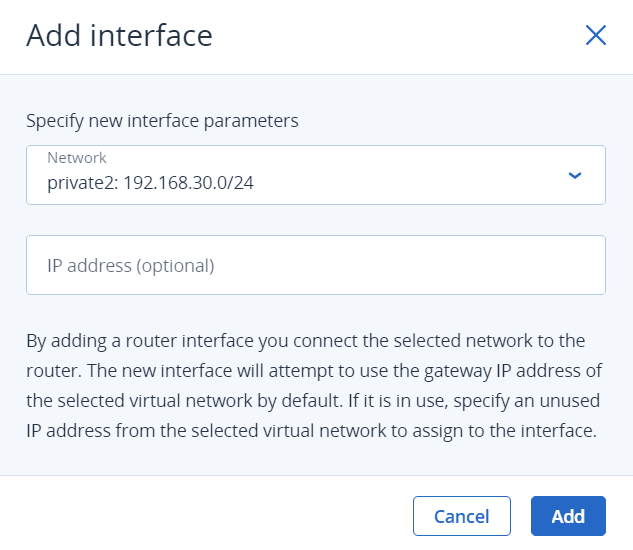Close the Add interface dialog with X
The height and width of the screenshot is (550, 633).
[x=595, y=35]
